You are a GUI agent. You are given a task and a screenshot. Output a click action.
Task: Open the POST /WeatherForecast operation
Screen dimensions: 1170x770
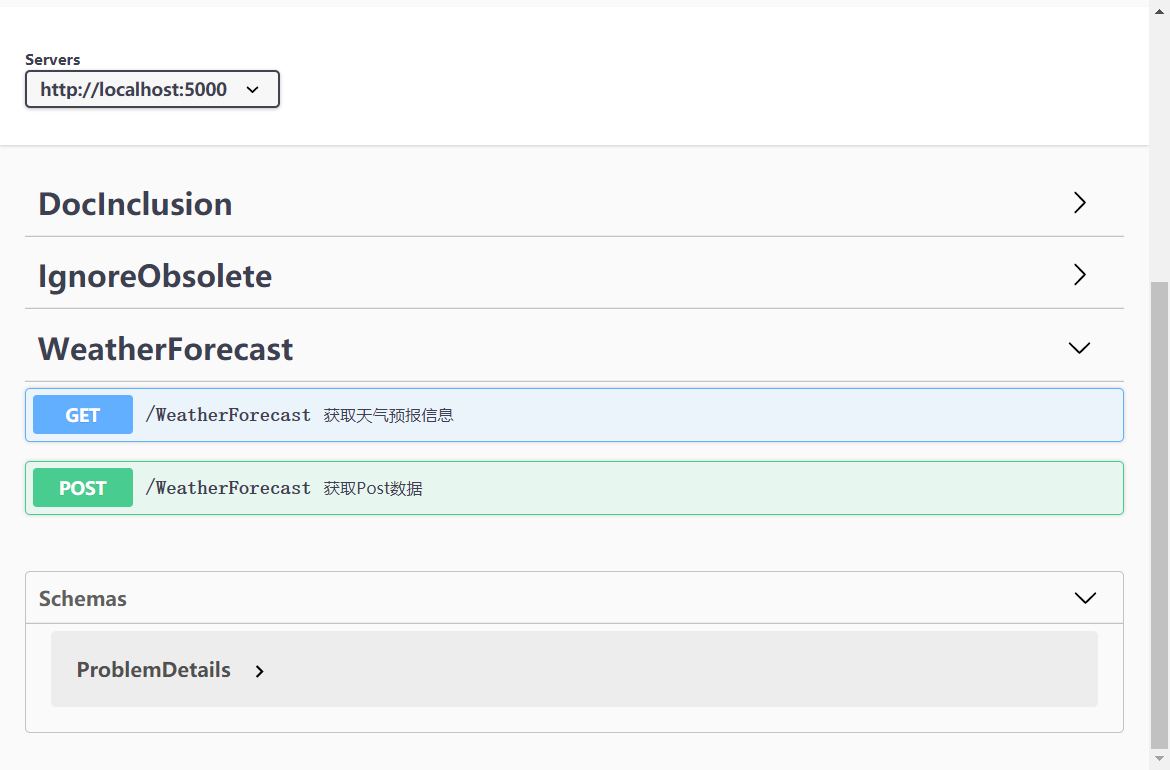tap(575, 487)
